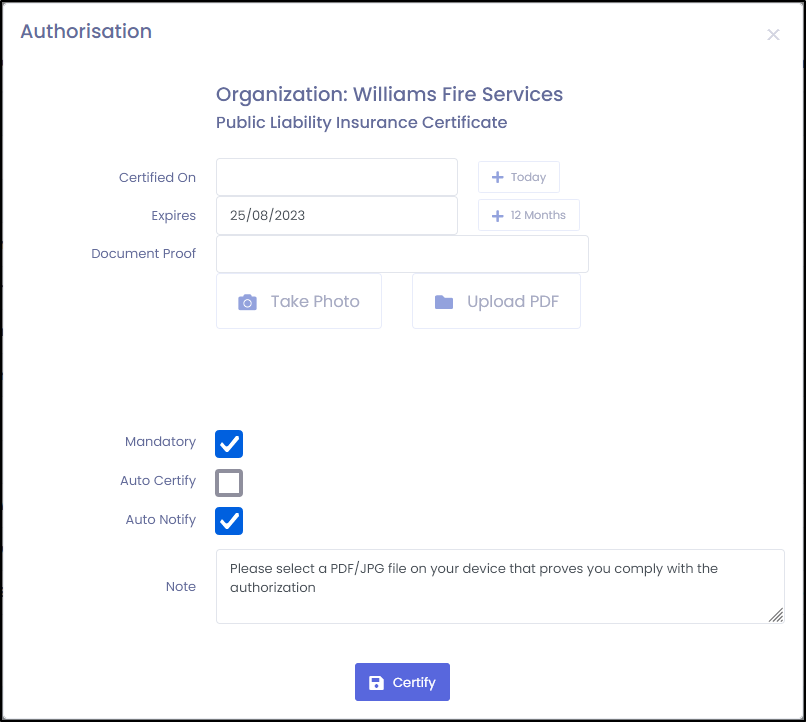Click inside the Note text area
806x722 pixels.
click(x=500, y=586)
